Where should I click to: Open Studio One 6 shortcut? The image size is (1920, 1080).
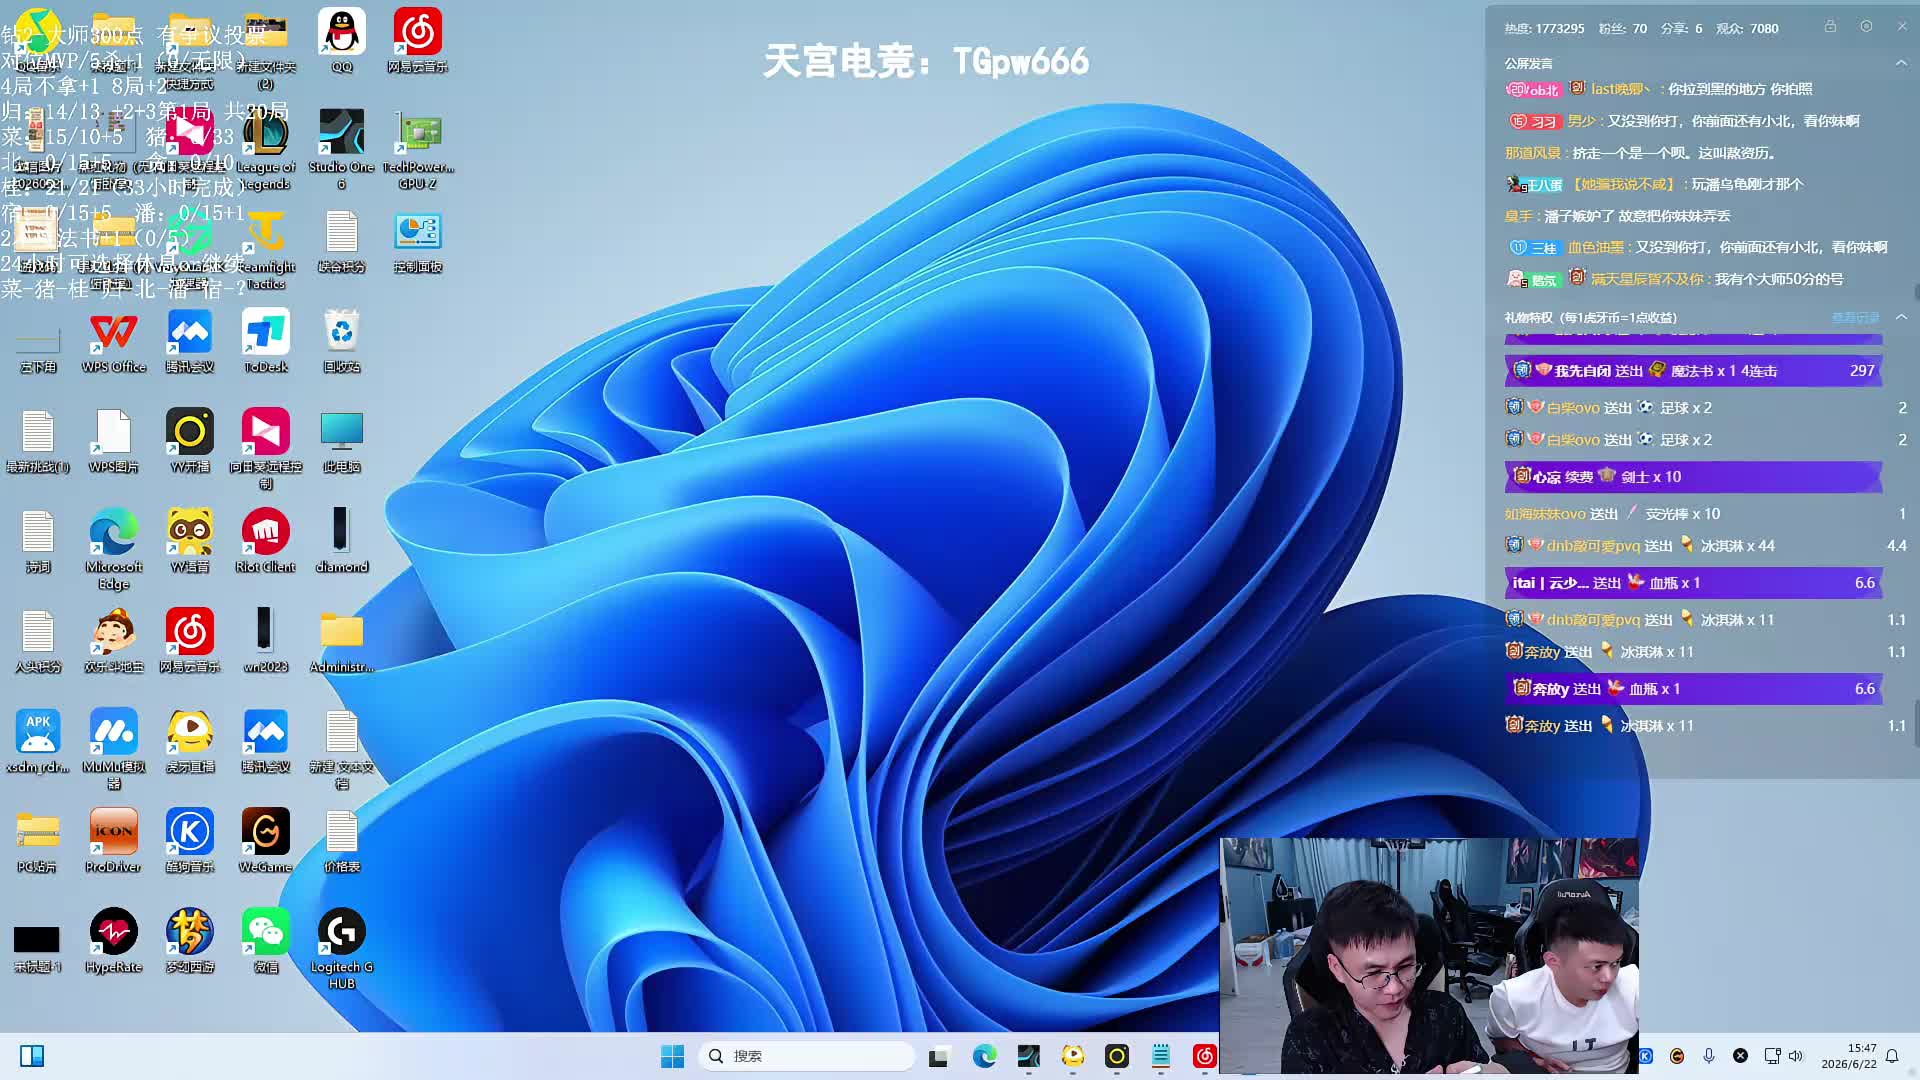[x=341, y=148]
